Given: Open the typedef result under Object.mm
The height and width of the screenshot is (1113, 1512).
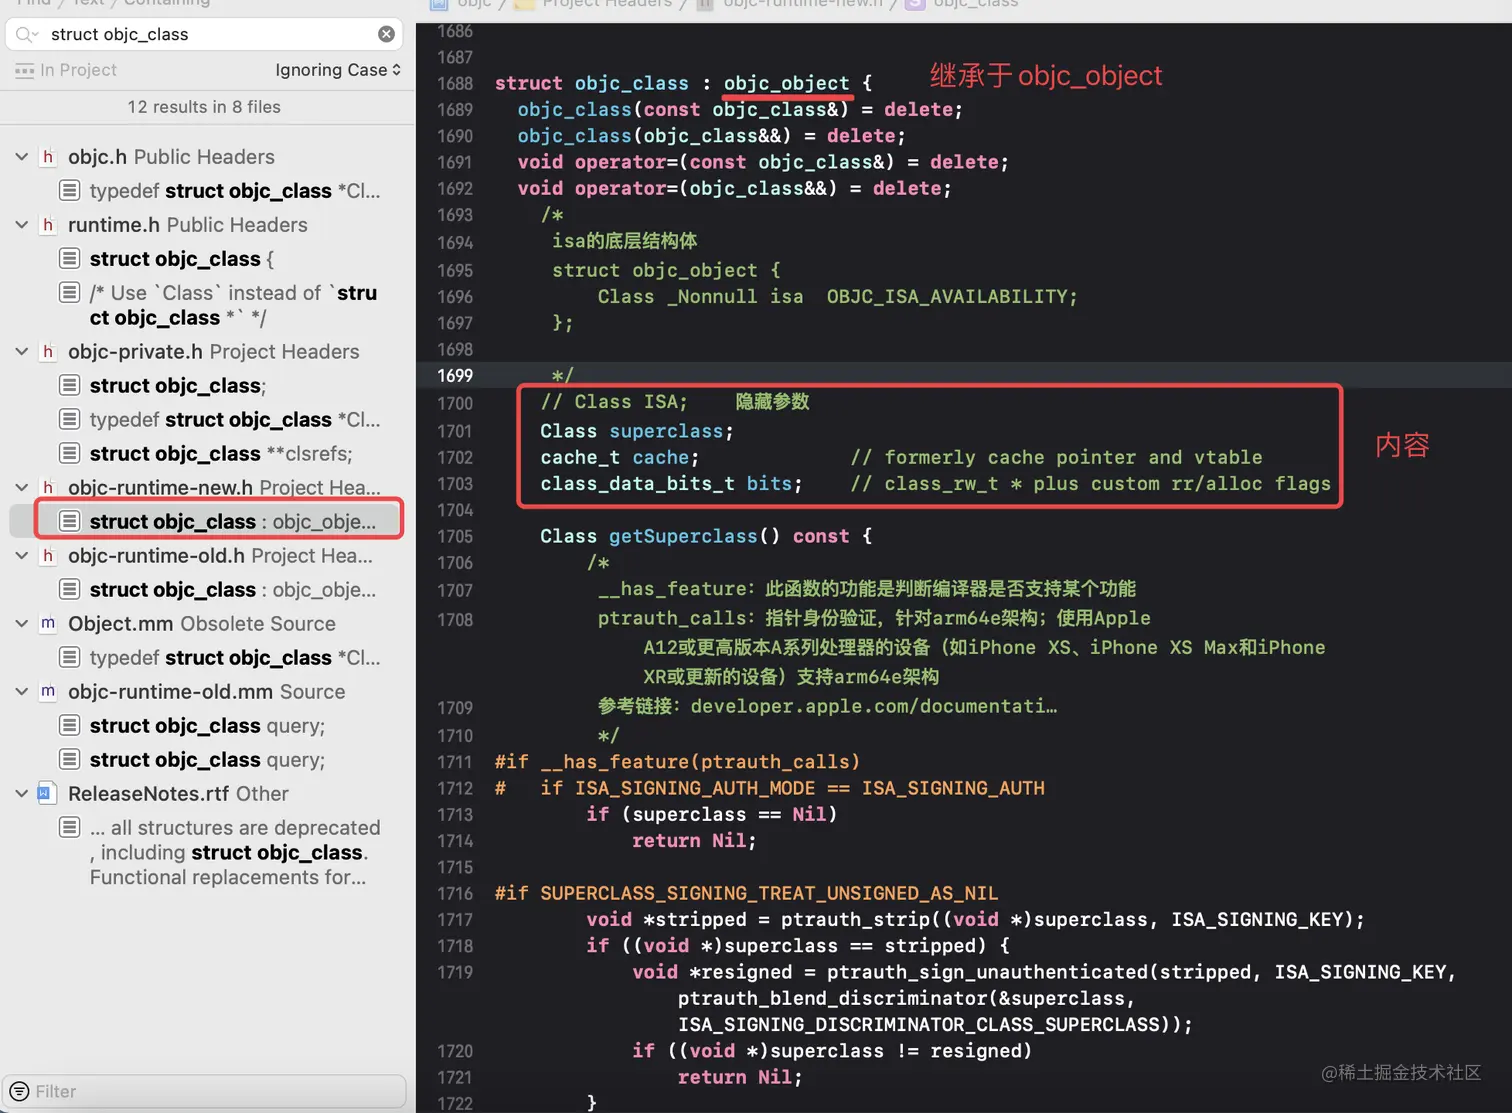Looking at the screenshot, I should click(x=207, y=658).
